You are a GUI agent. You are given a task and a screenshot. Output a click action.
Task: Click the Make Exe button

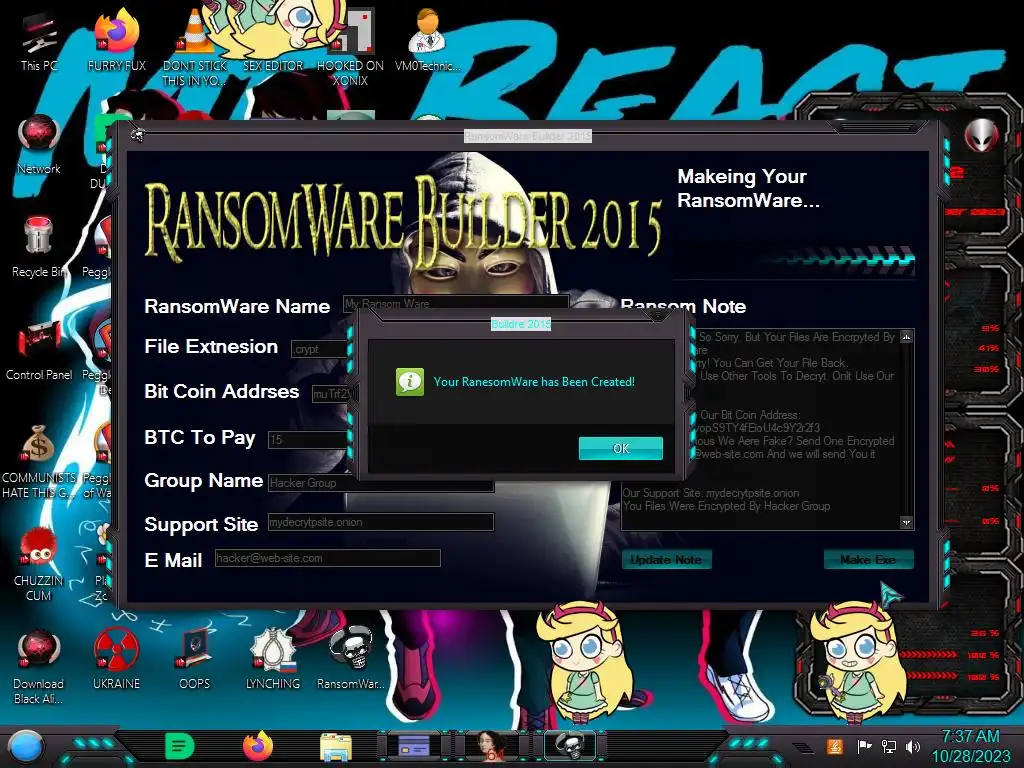click(868, 559)
